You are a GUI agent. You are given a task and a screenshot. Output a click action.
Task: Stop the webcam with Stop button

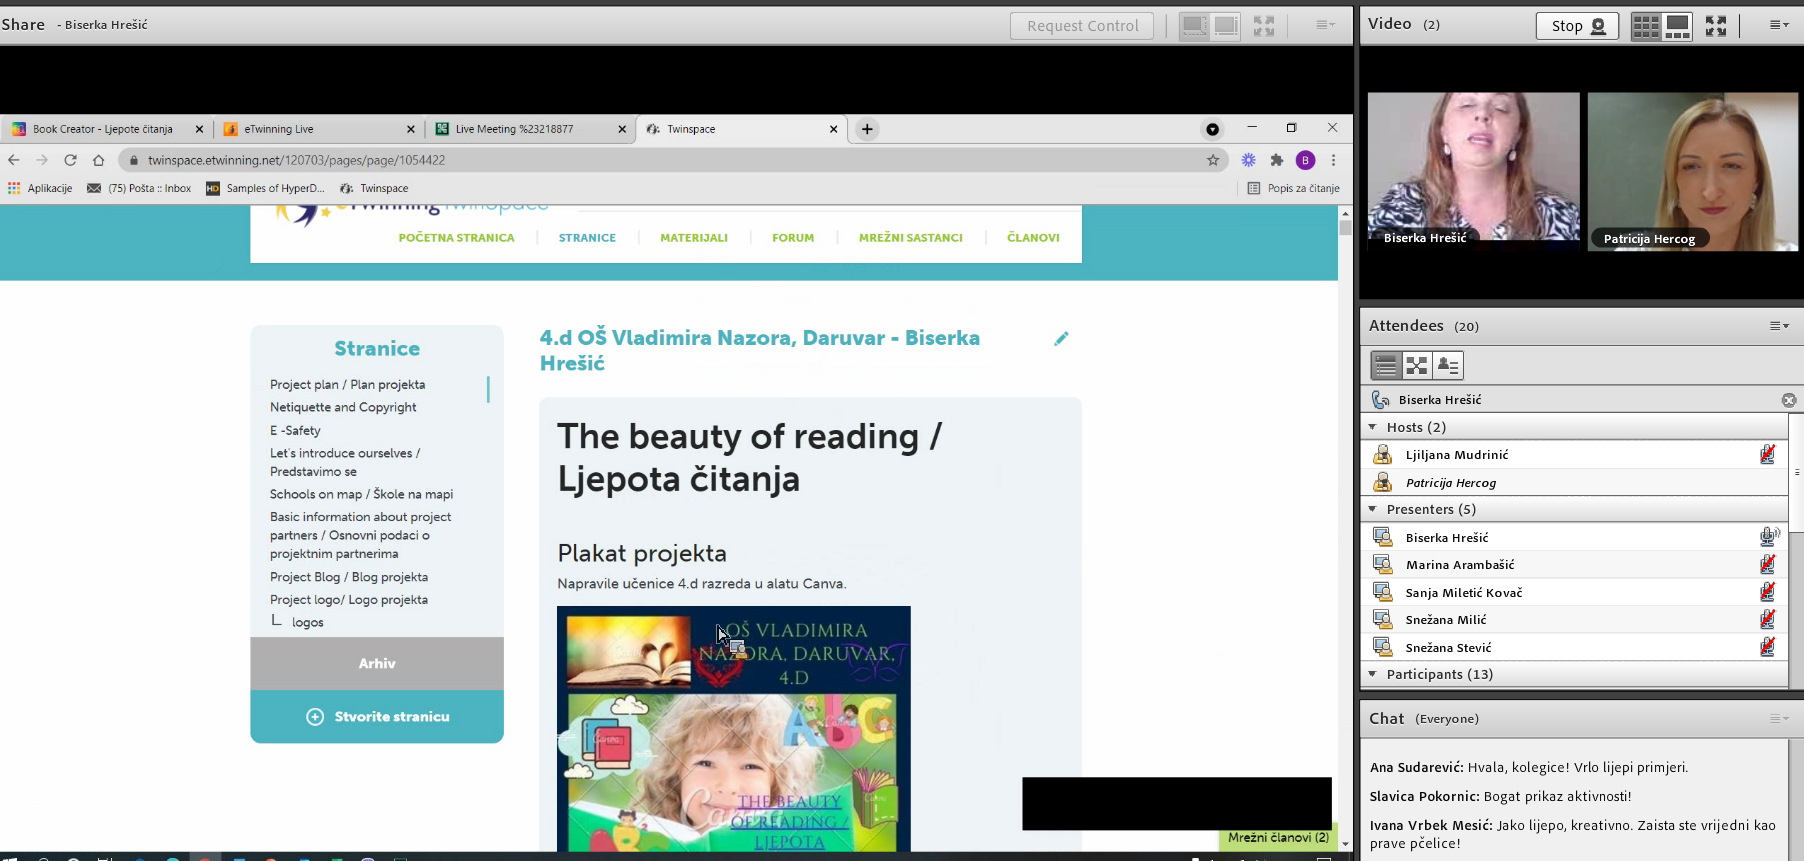tap(1577, 26)
